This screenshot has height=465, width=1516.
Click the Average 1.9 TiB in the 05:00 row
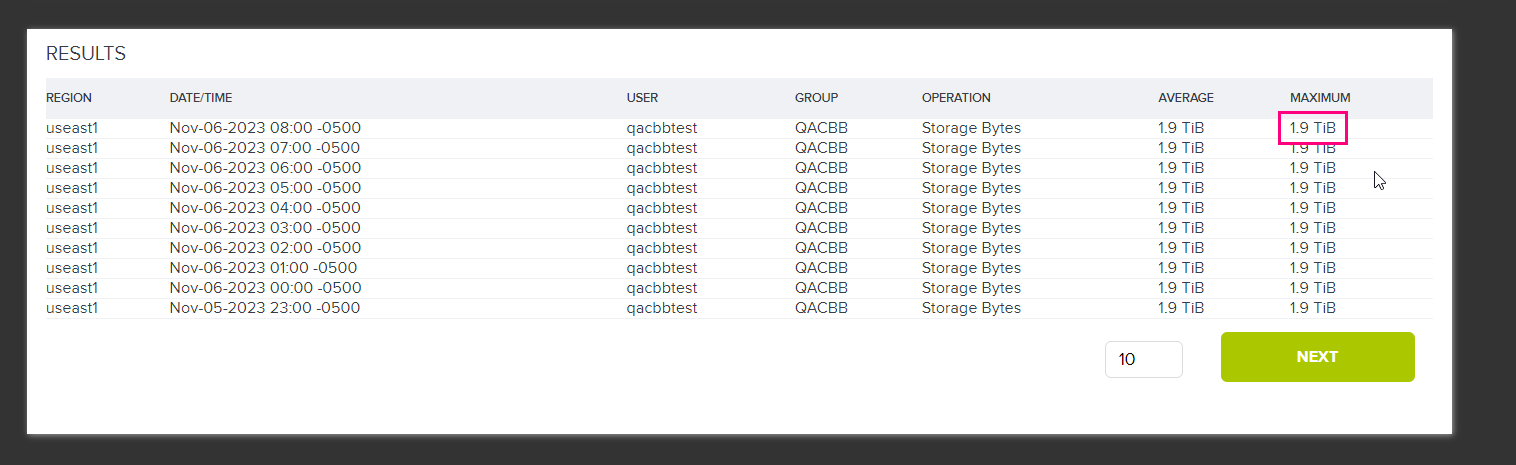coord(1181,188)
